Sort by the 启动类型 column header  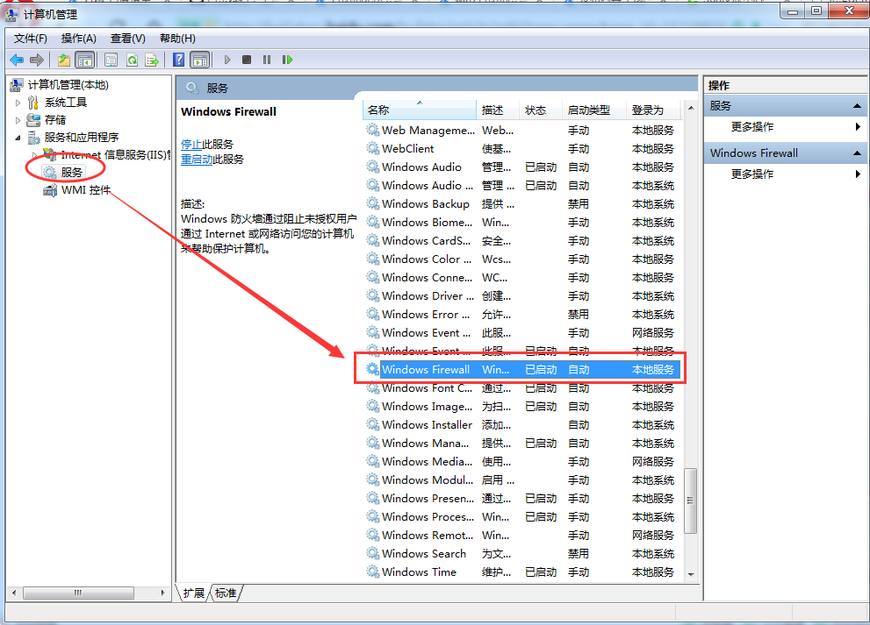(x=595, y=110)
